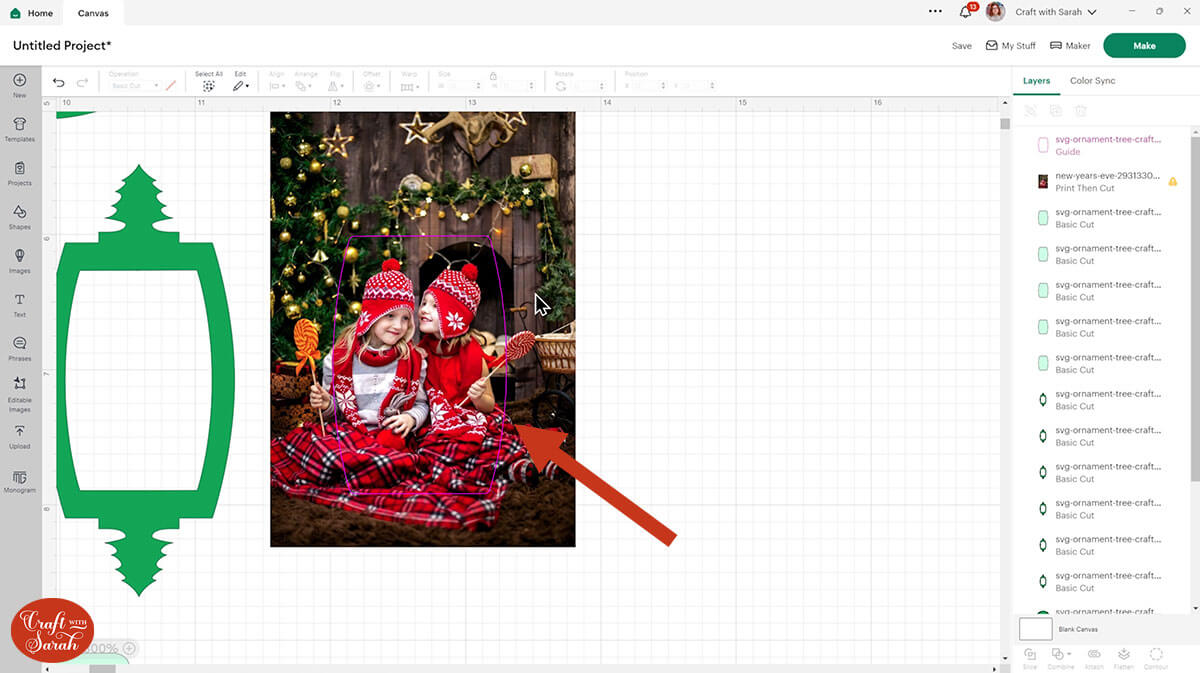Click the Layers panel scroll up arrow
Screen dimensions: 1200x673
pos(1194,131)
